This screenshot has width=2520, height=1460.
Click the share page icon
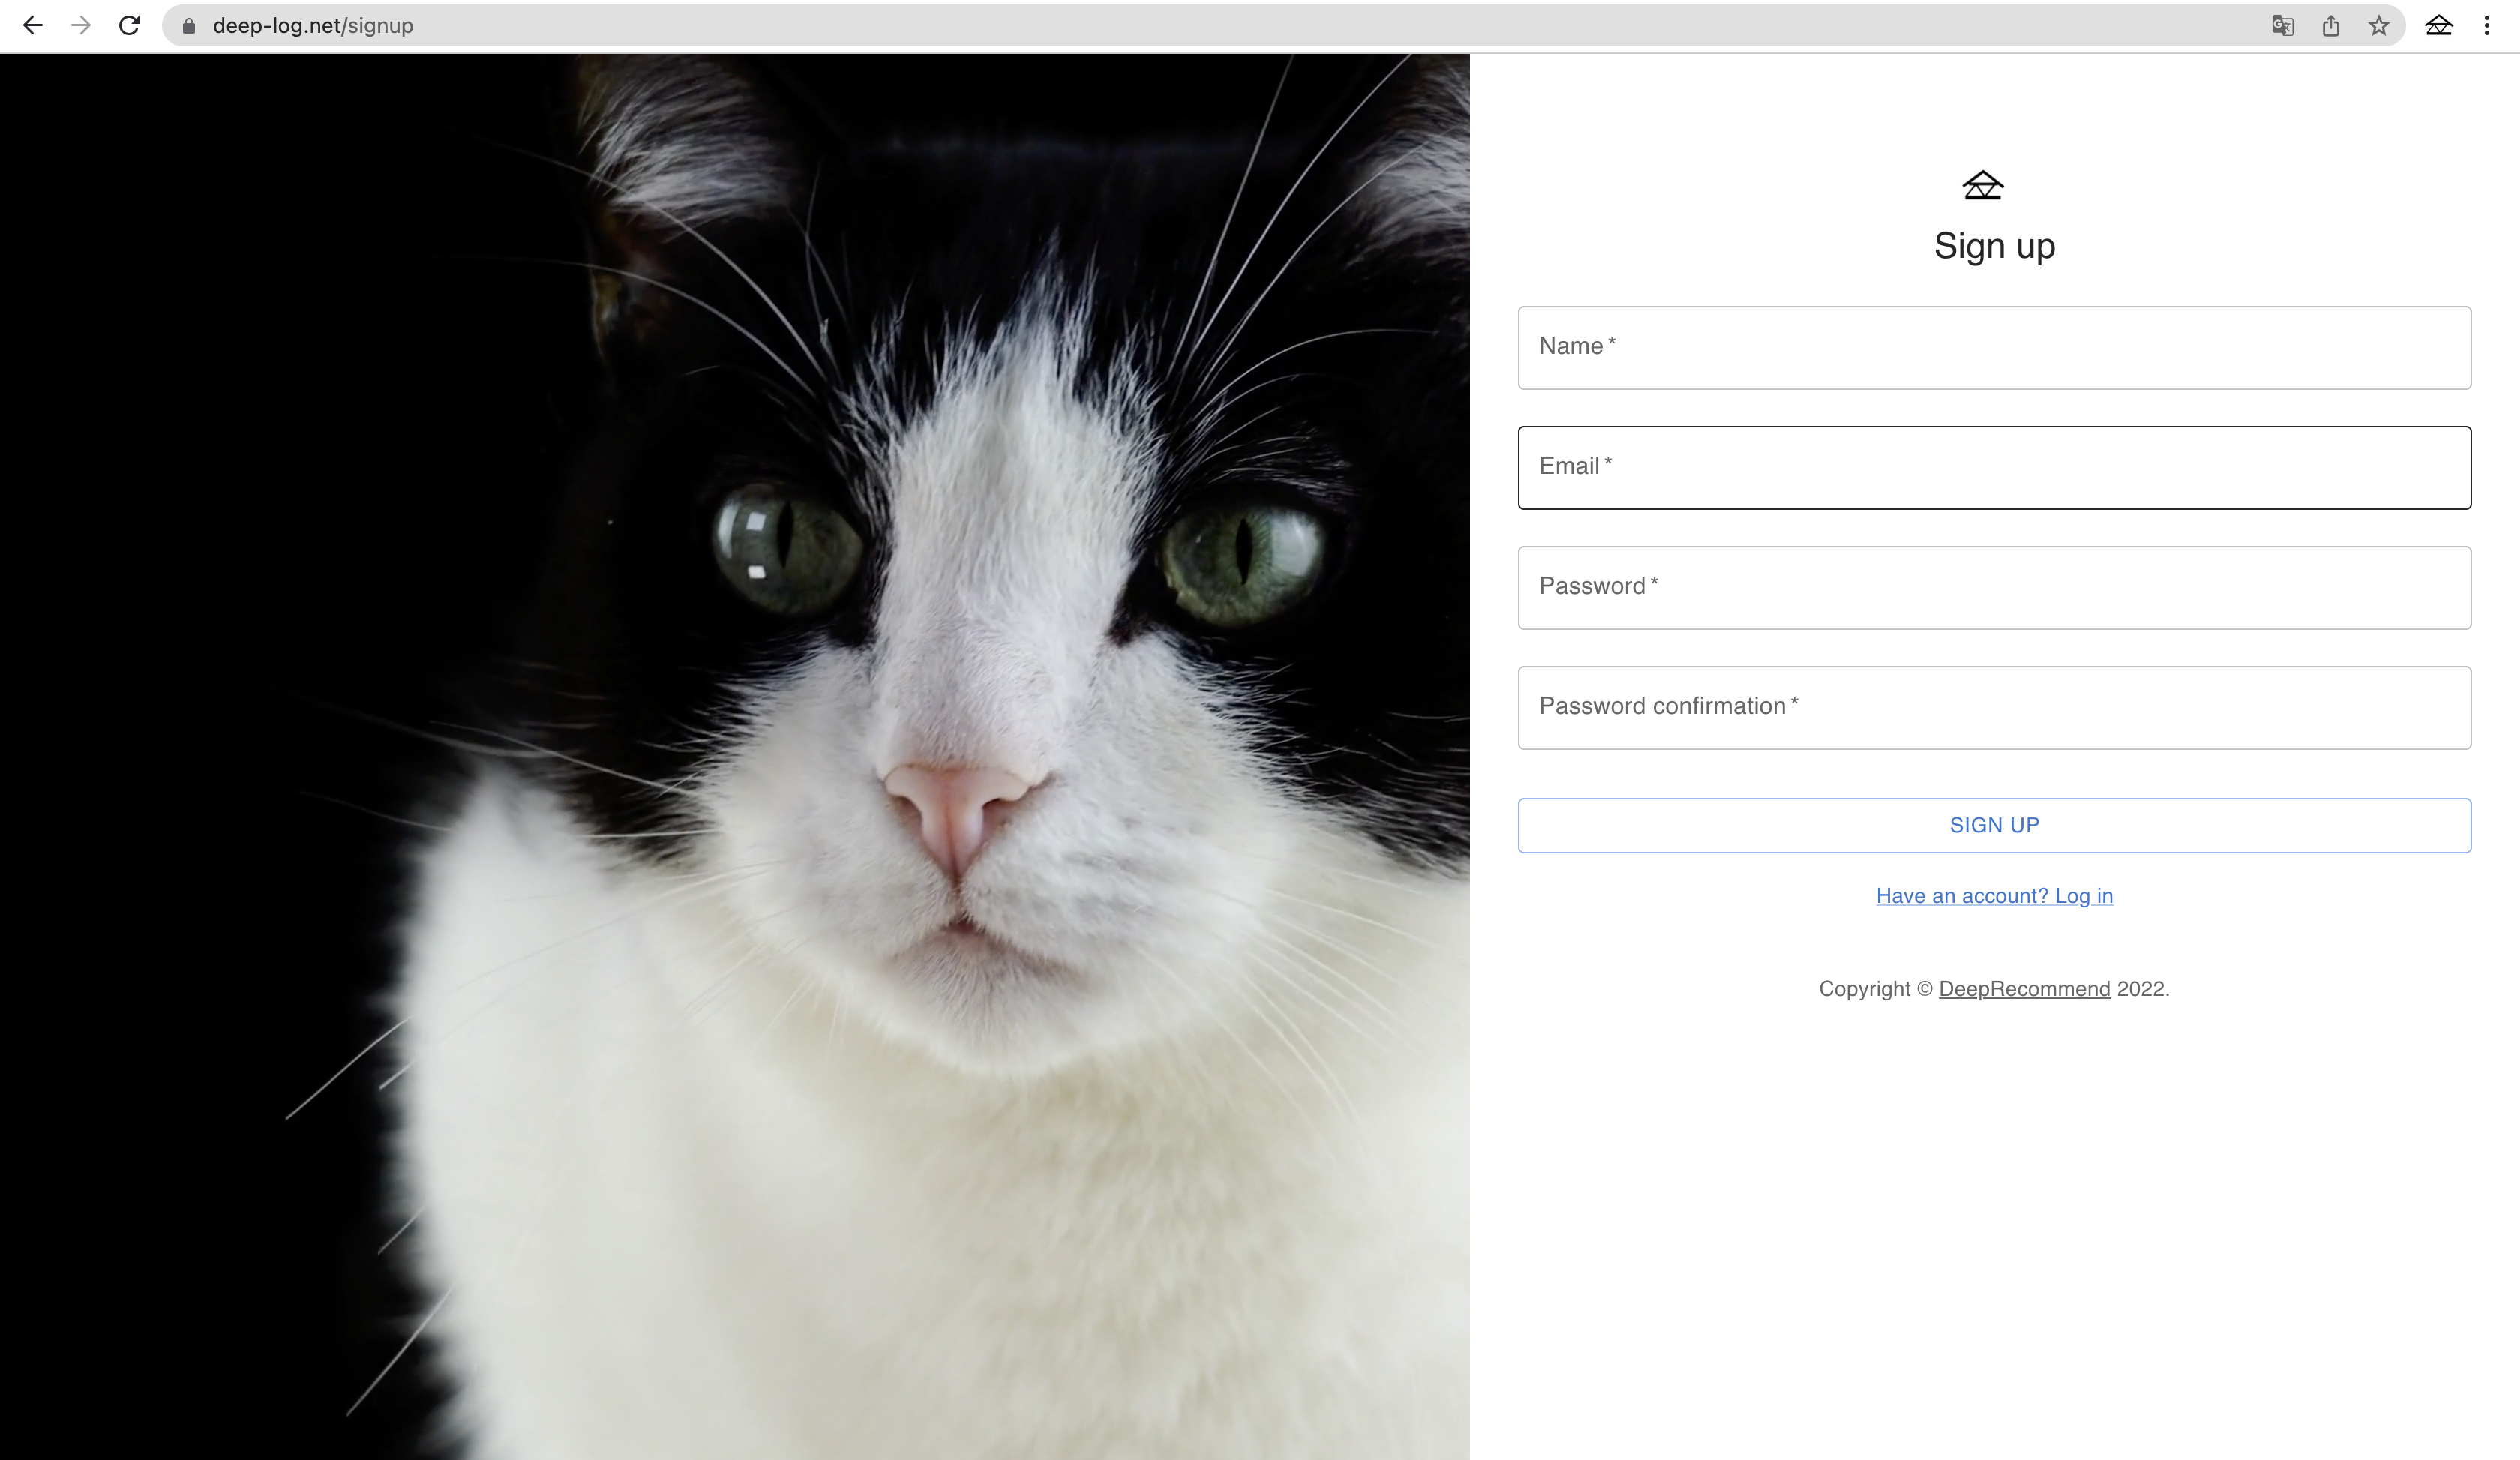(x=2331, y=26)
